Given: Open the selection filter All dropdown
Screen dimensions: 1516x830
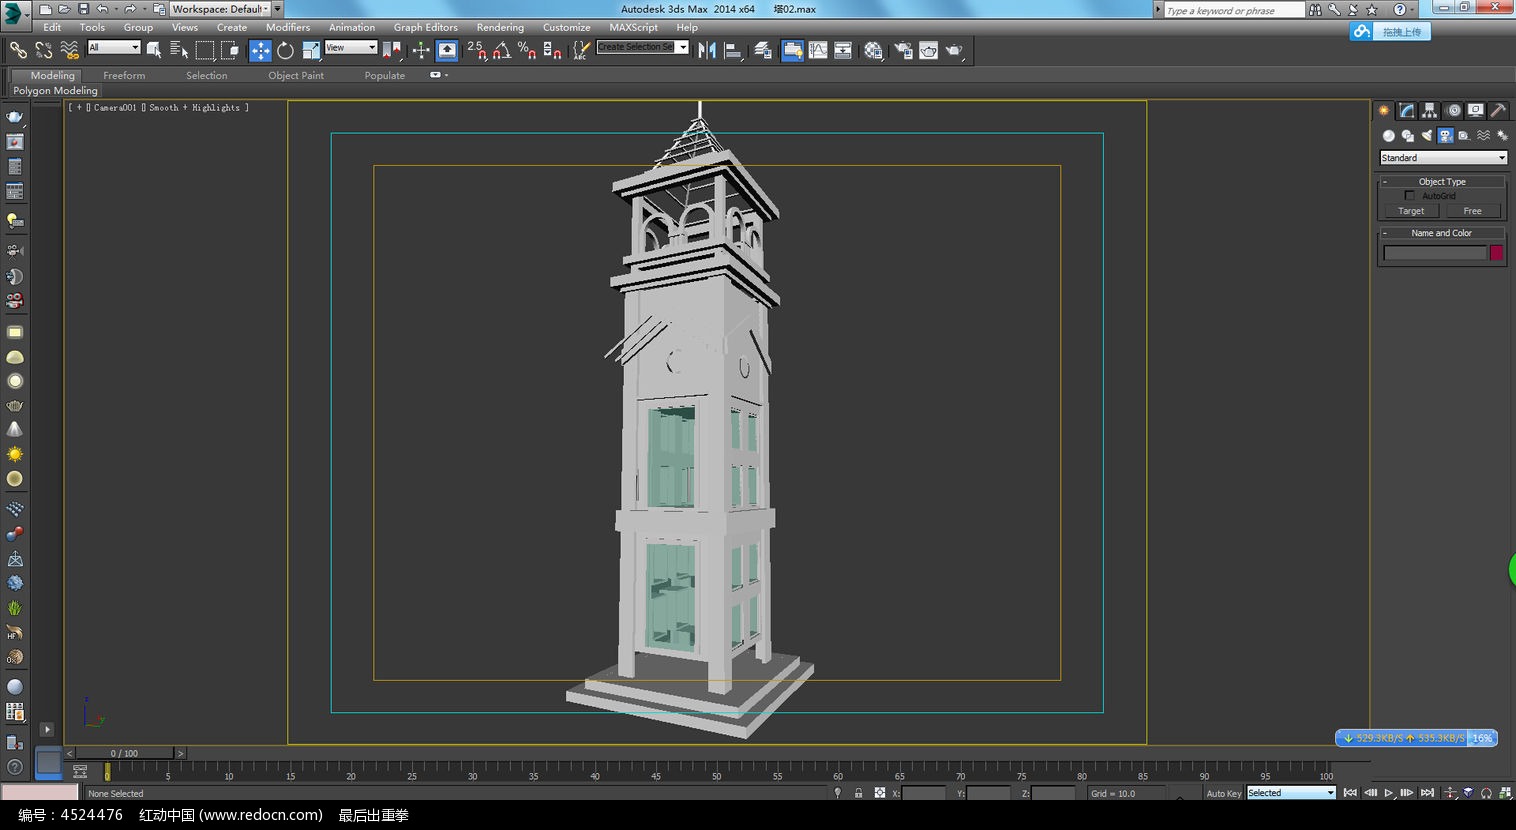Looking at the screenshot, I should (x=114, y=47).
